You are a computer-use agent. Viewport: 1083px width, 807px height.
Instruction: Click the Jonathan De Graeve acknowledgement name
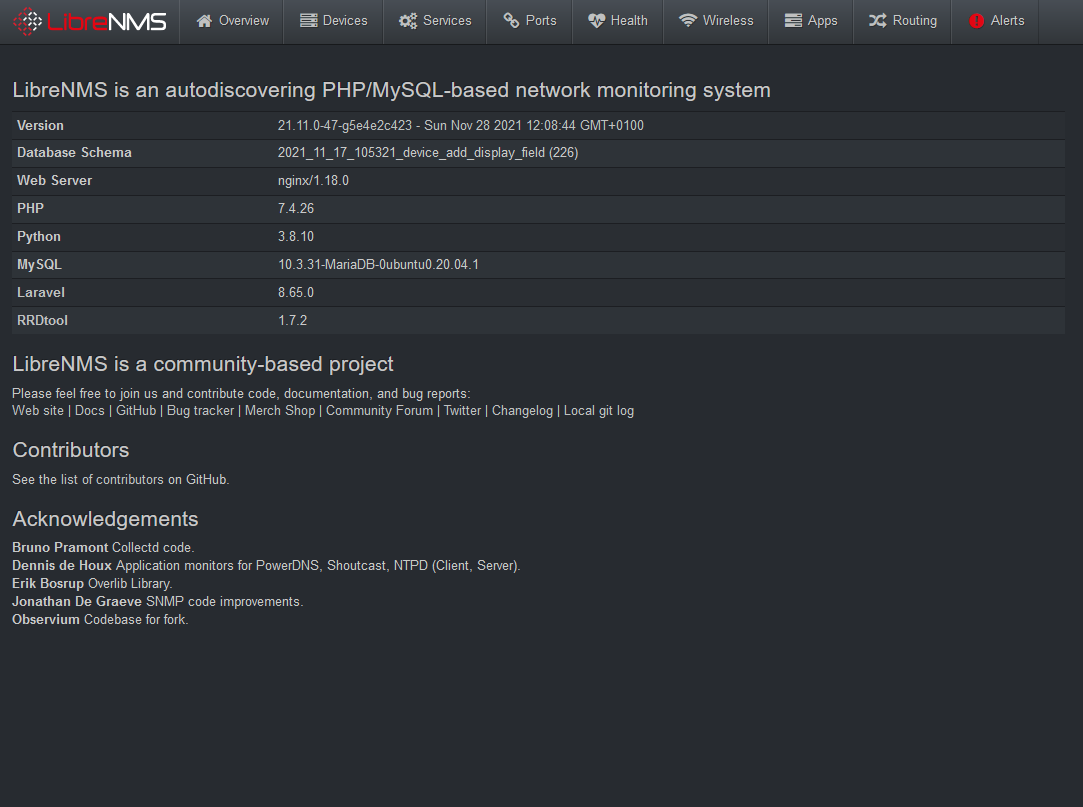[77, 601]
